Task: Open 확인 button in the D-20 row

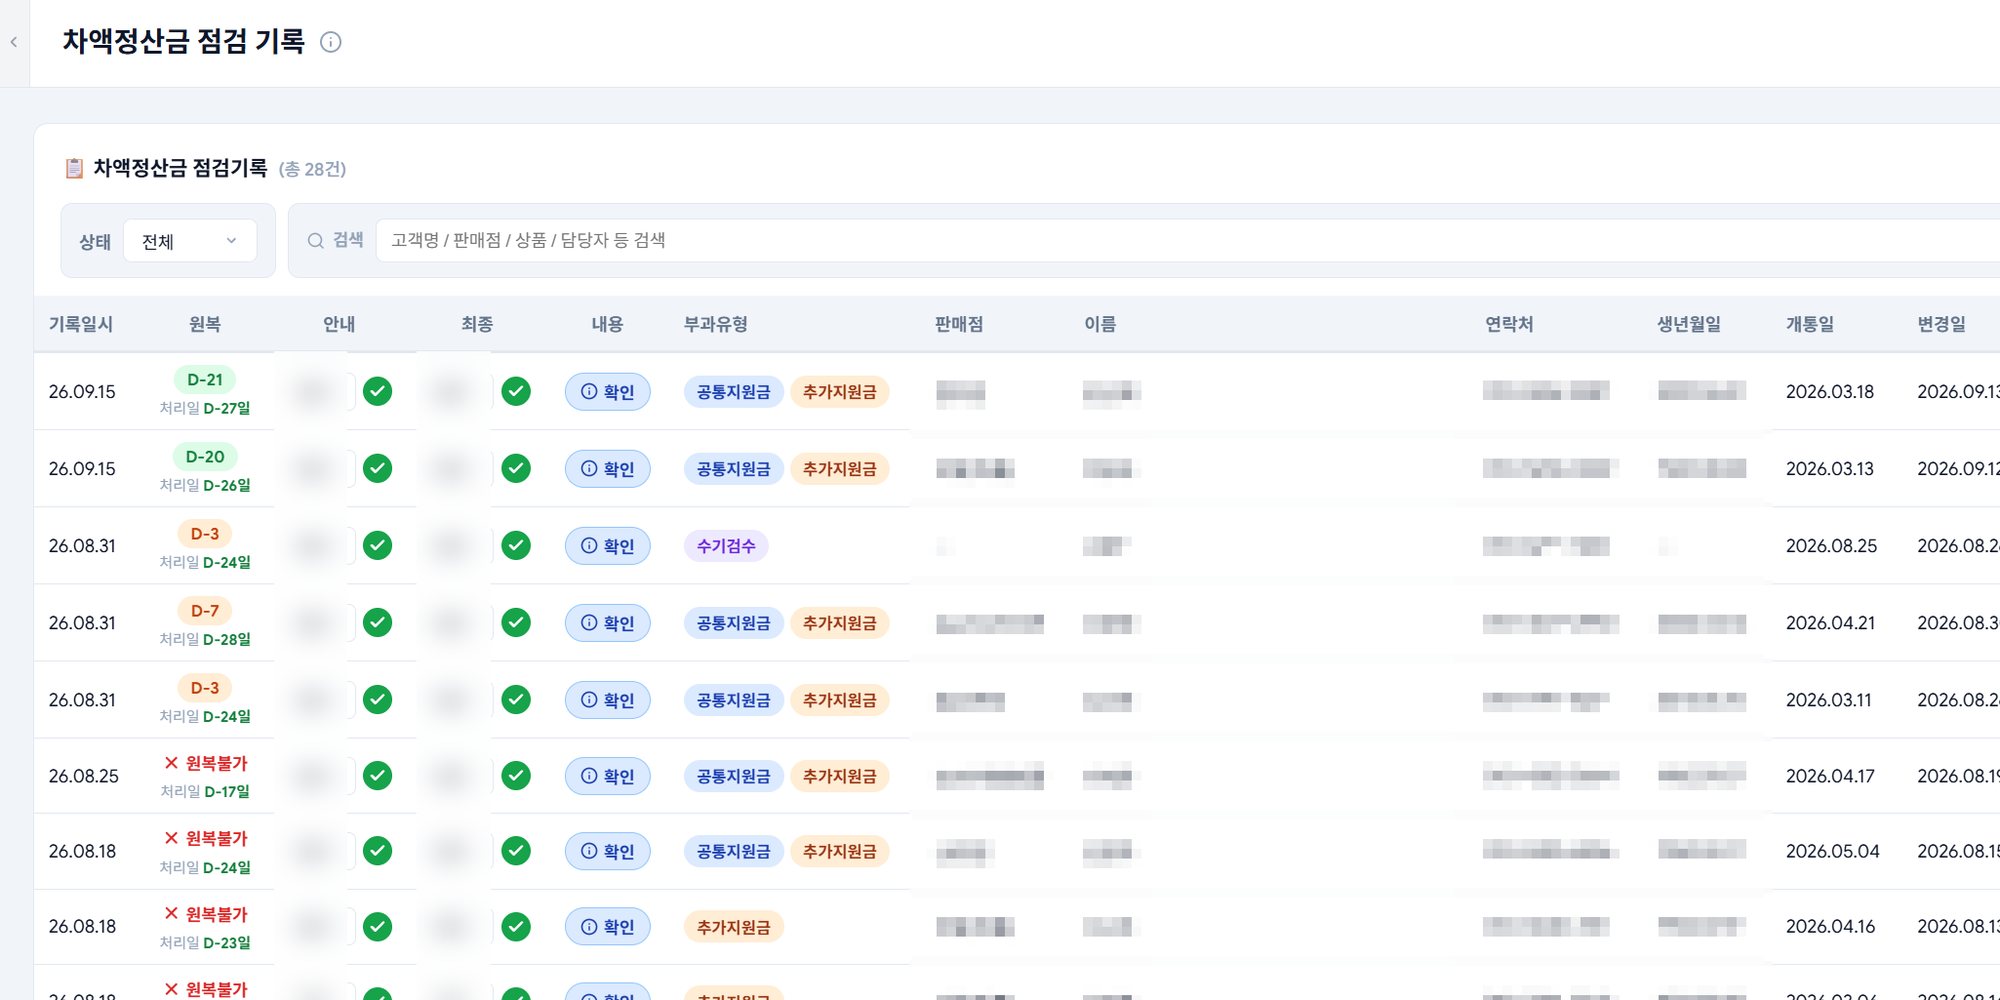Action: (608, 469)
